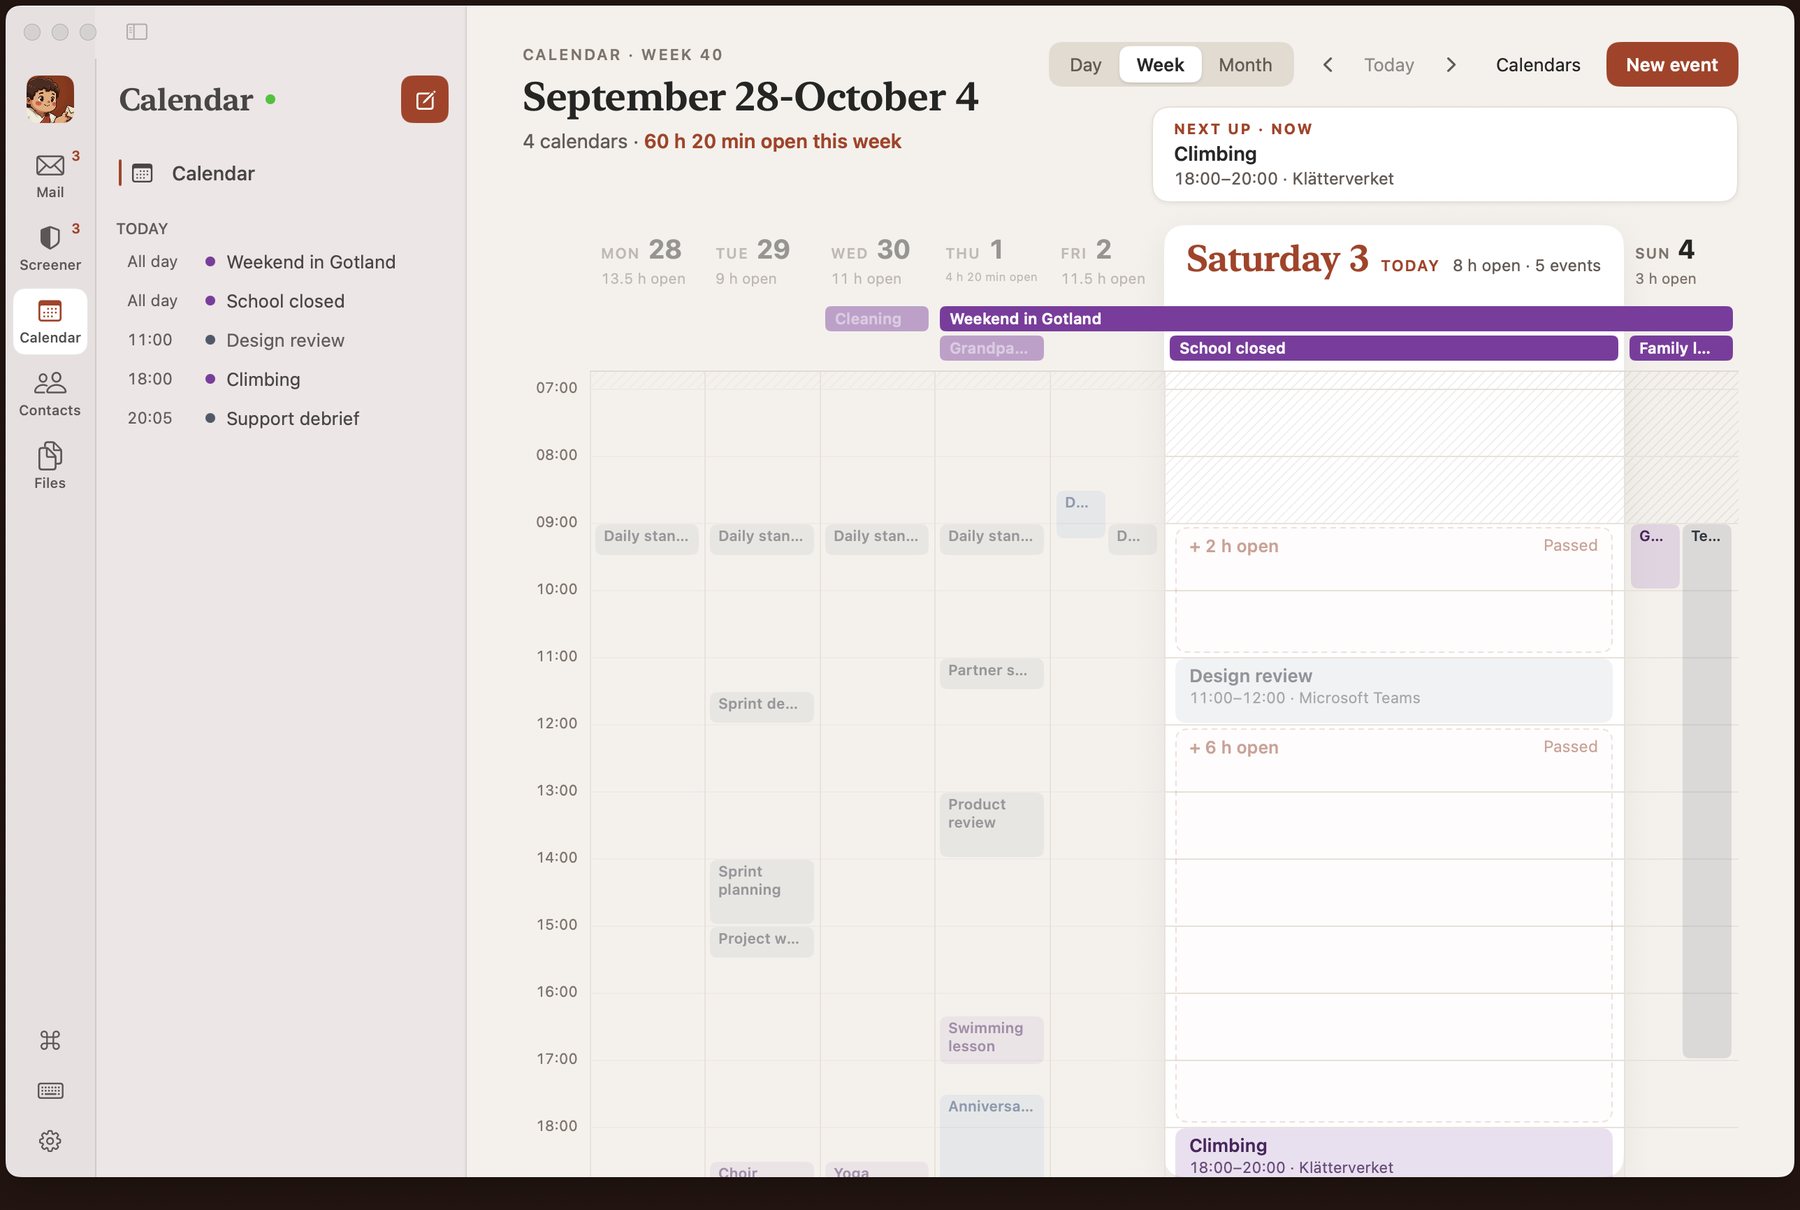
Task: Select the Calendar icon in the sidebar rail
Action: pyautogui.click(x=50, y=321)
